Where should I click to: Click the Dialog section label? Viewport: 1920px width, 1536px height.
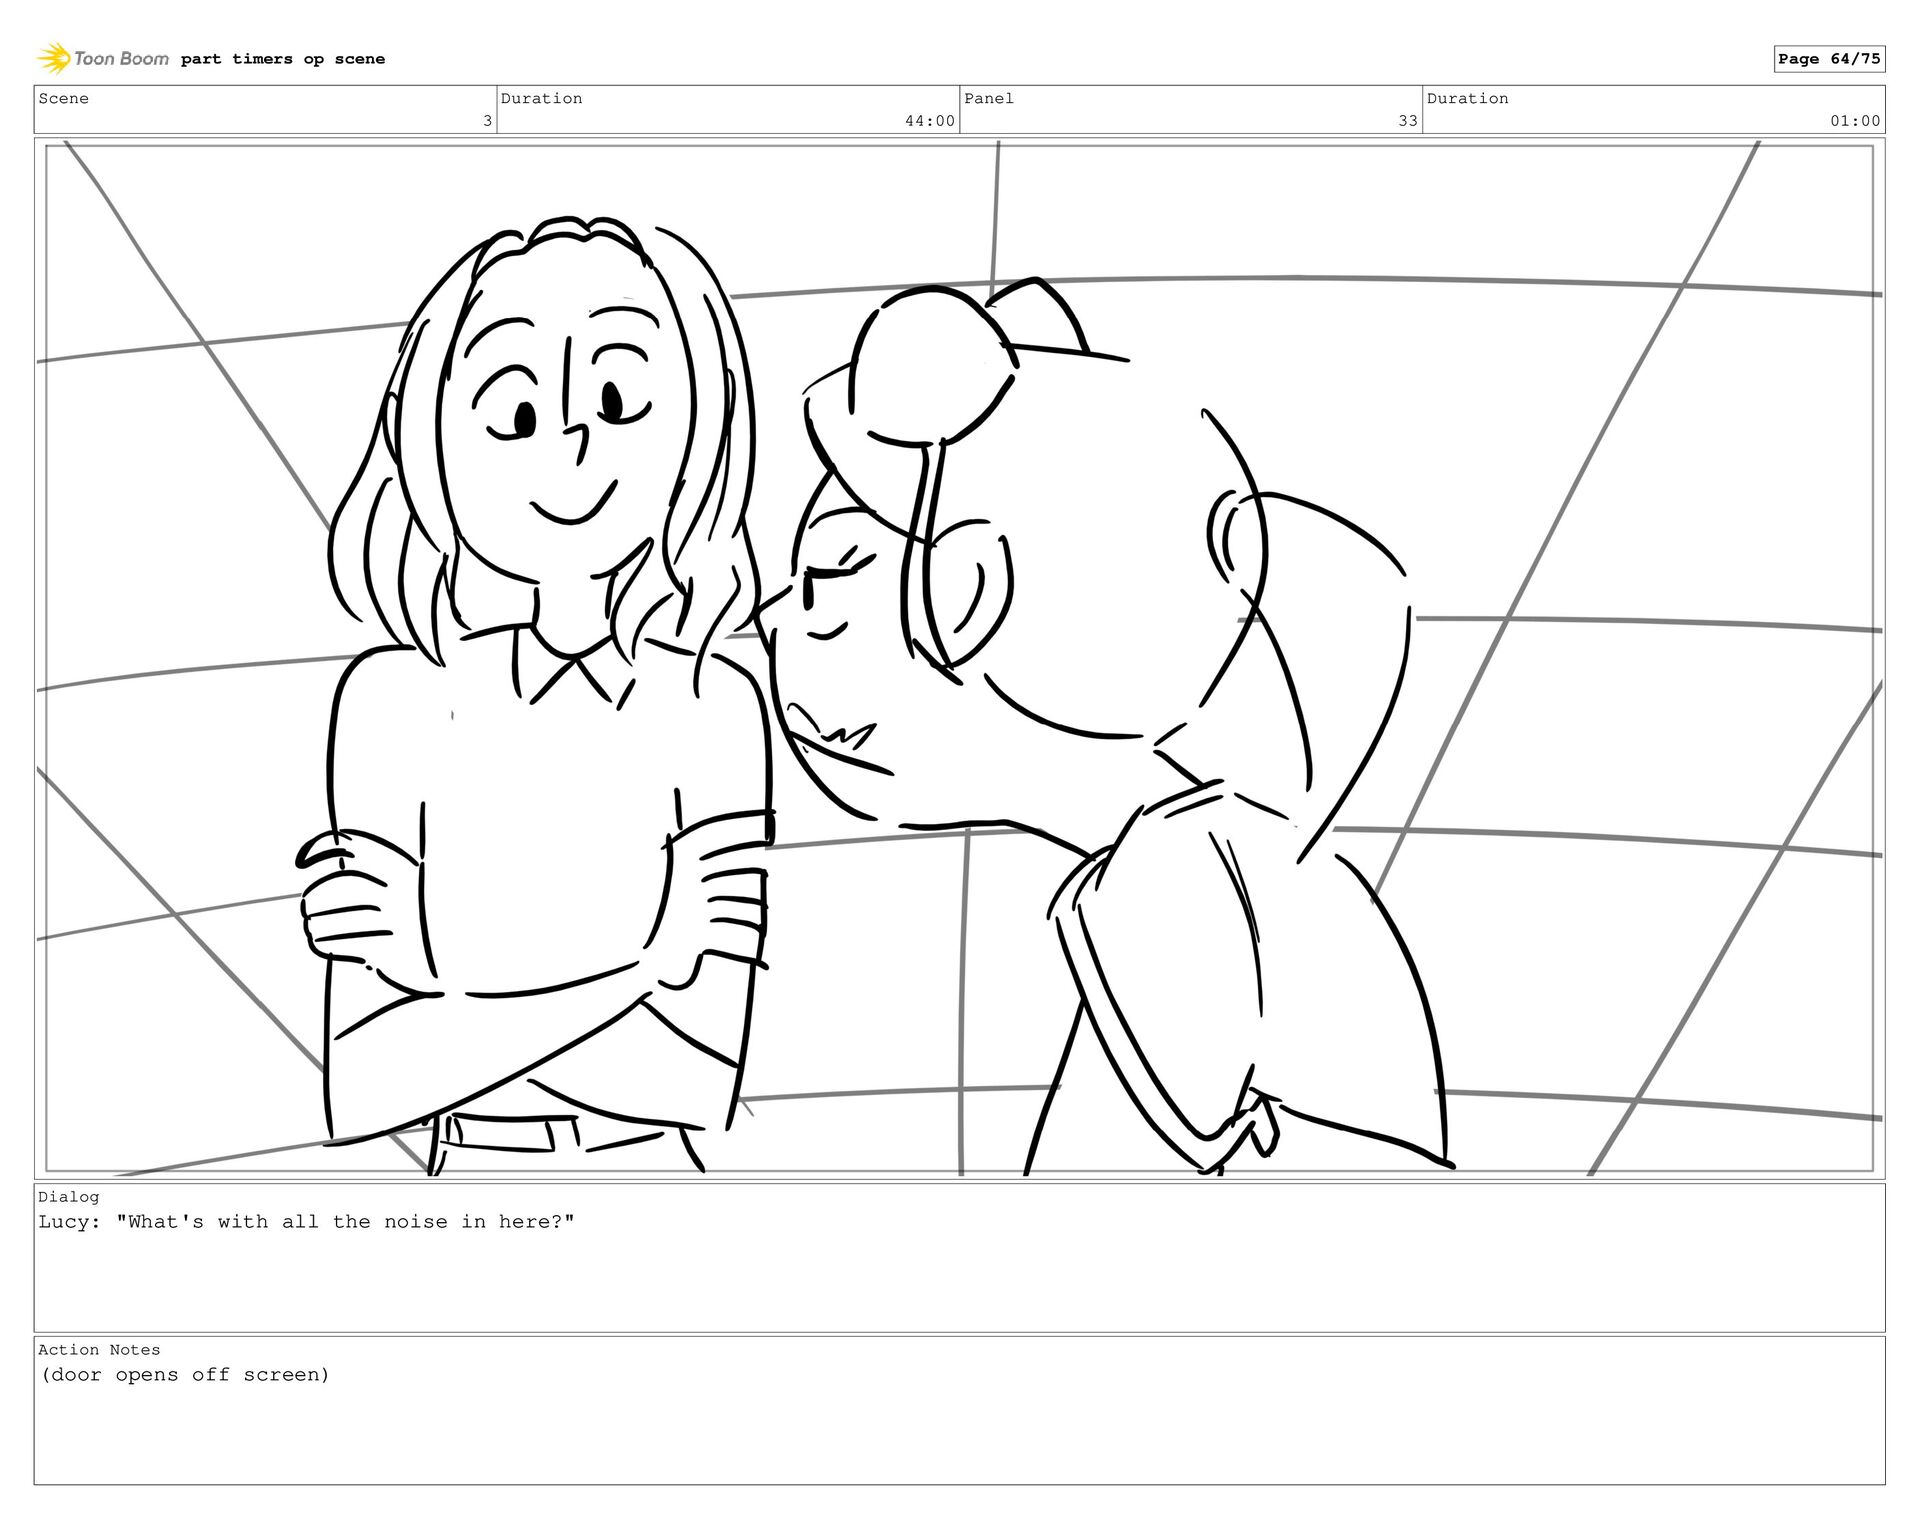69,1197
